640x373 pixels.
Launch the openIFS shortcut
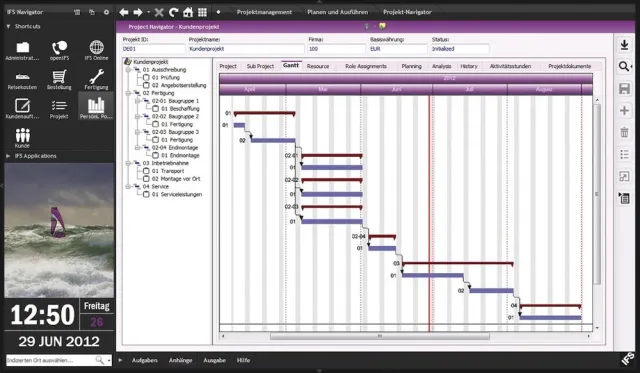pos(59,51)
